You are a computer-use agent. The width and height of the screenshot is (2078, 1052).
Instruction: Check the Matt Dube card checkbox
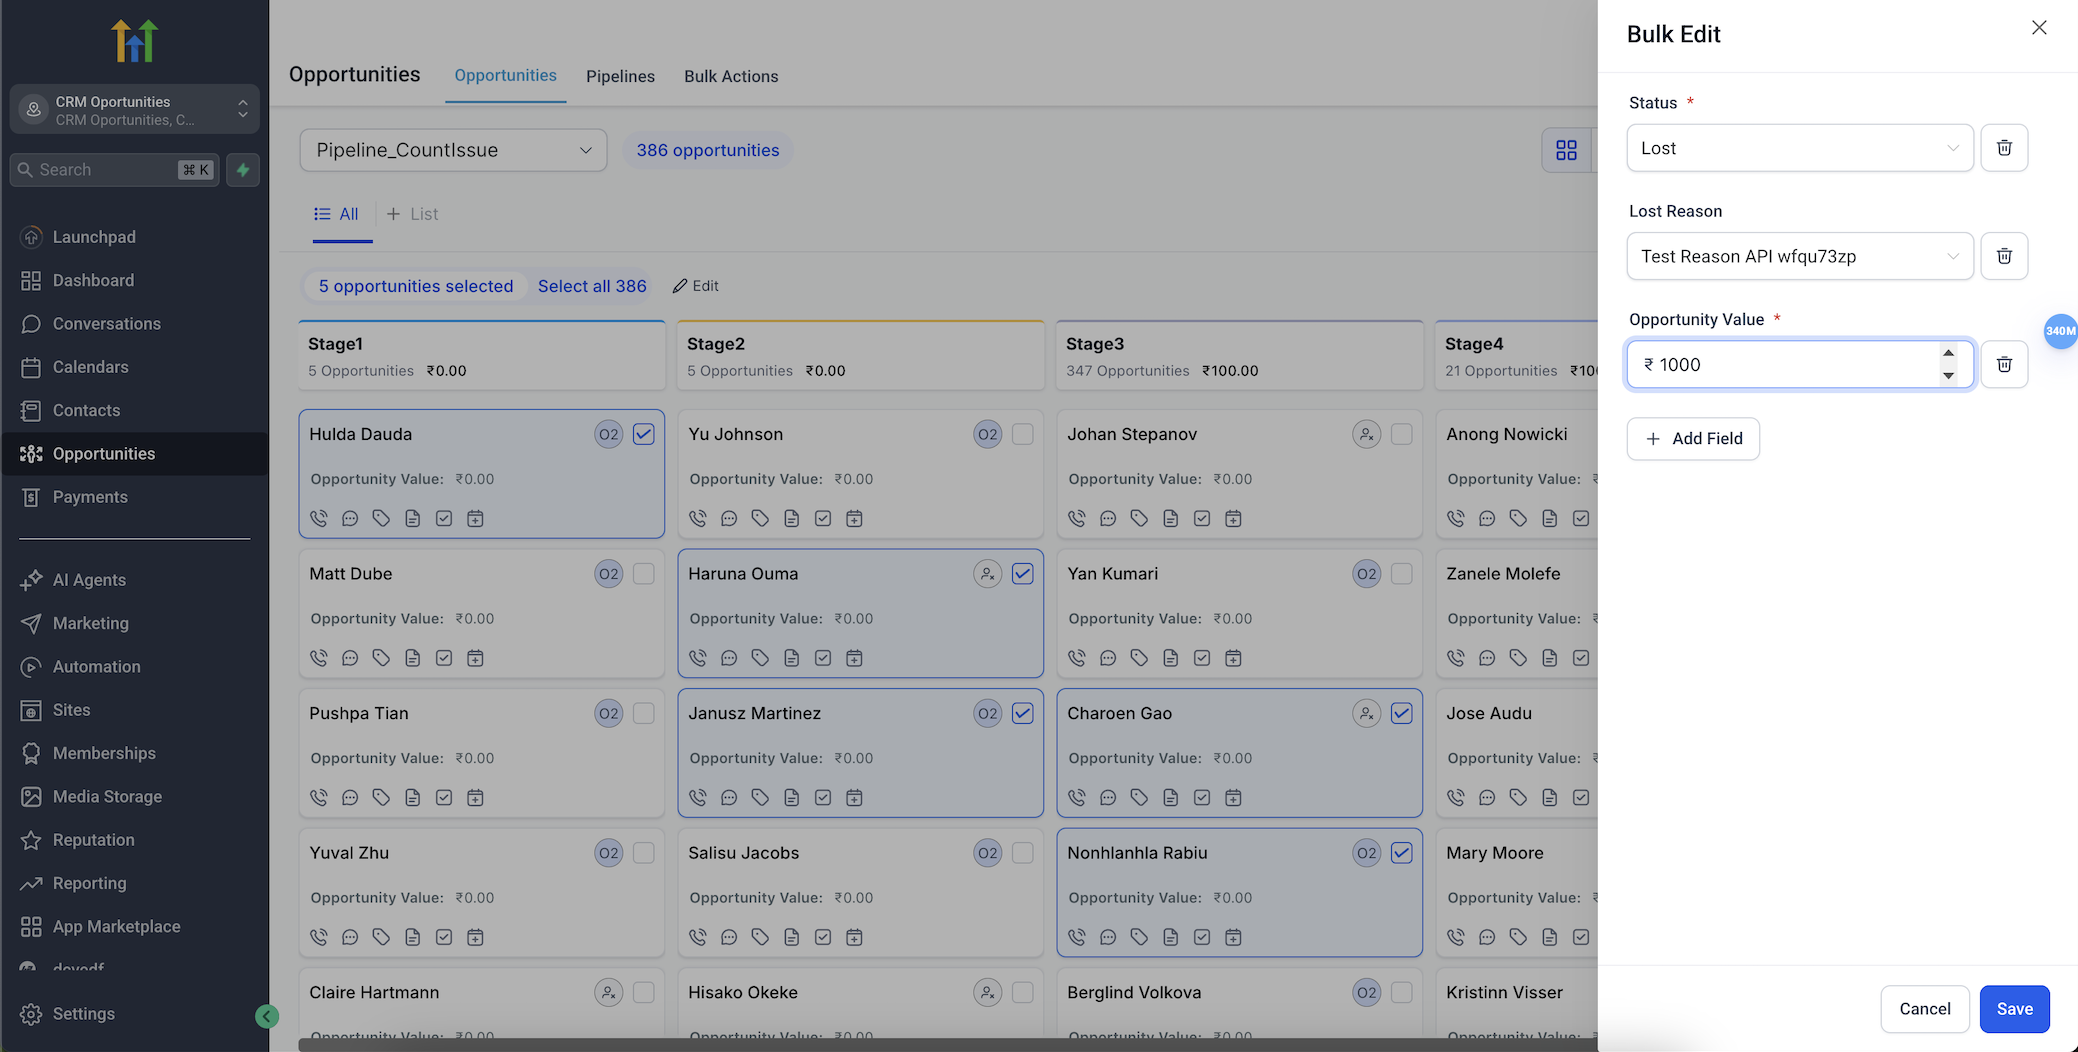click(x=643, y=574)
